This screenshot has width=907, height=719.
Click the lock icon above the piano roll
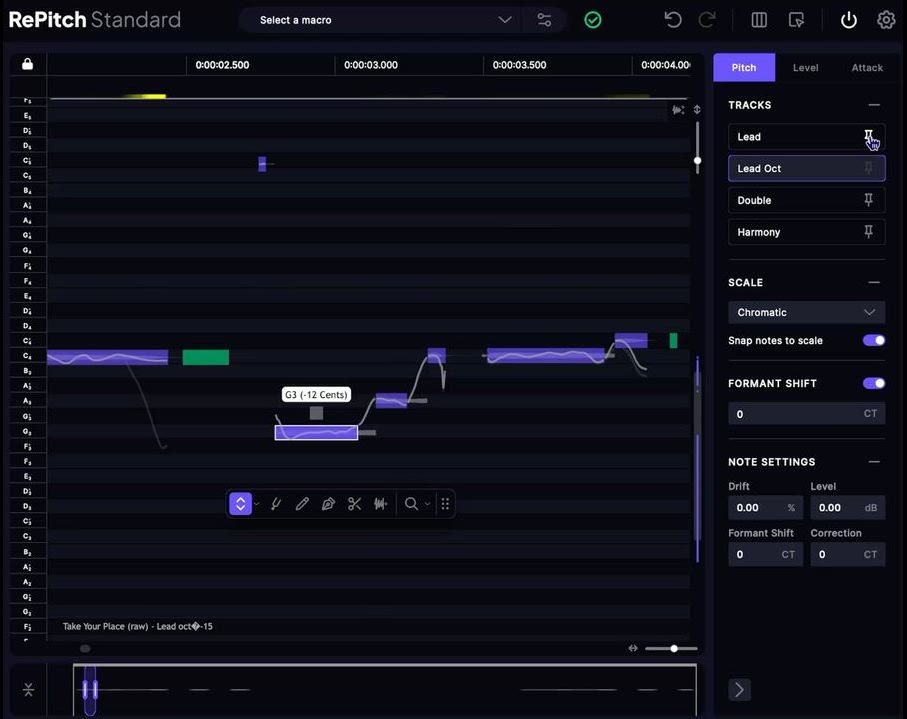click(27, 64)
